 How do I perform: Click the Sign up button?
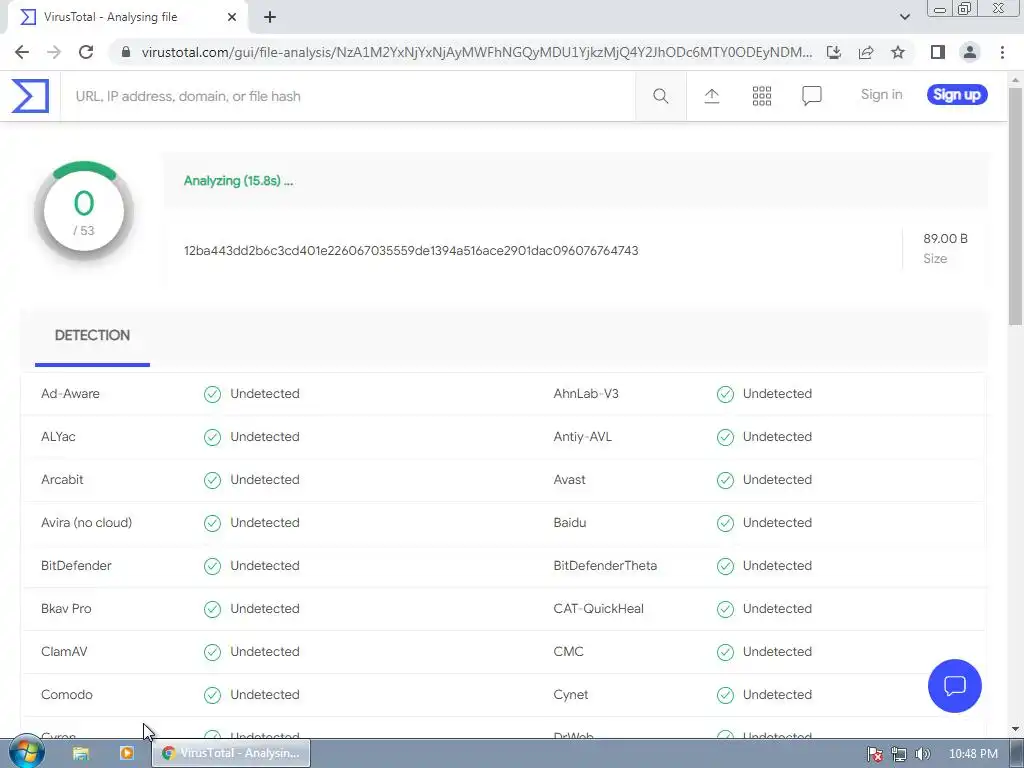point(957,95)
